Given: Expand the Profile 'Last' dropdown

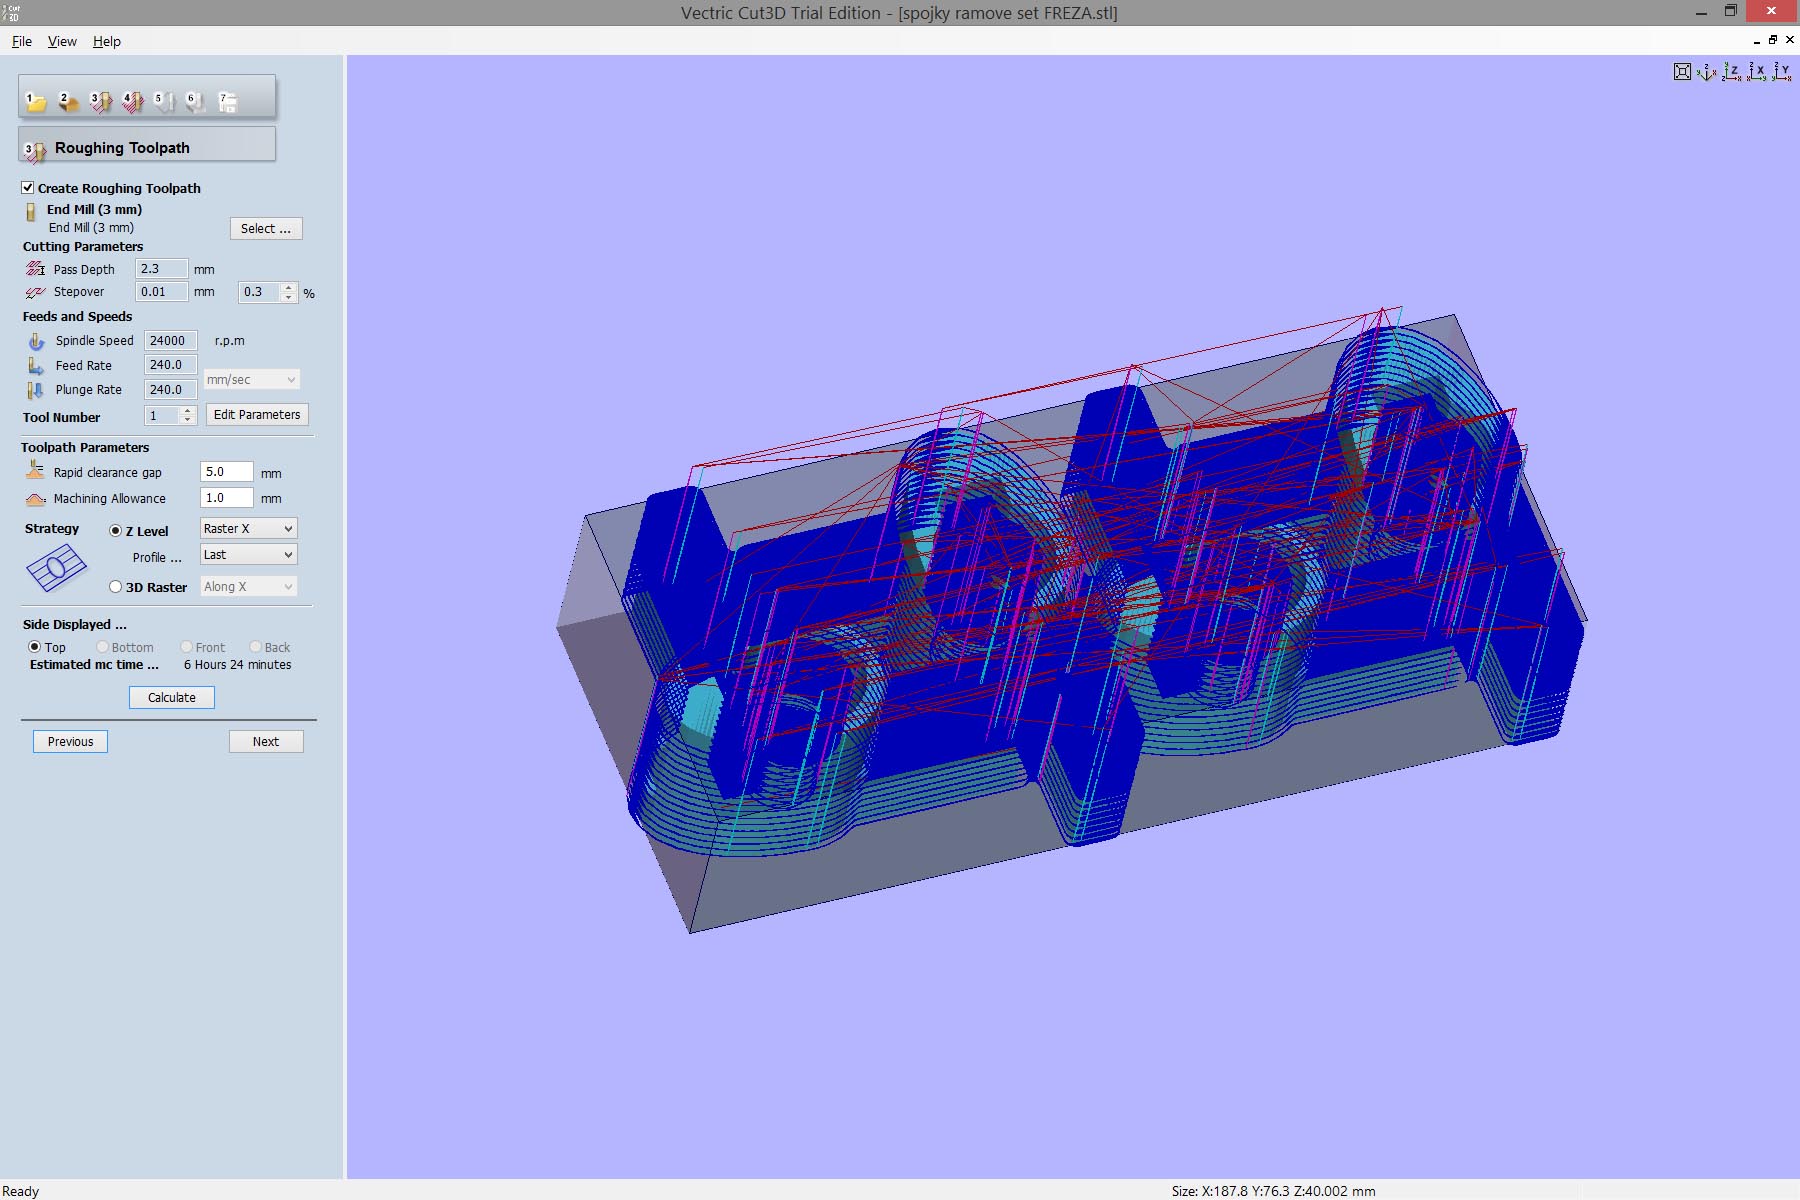Looking at the screenshot, I should (x=248, y=555).
